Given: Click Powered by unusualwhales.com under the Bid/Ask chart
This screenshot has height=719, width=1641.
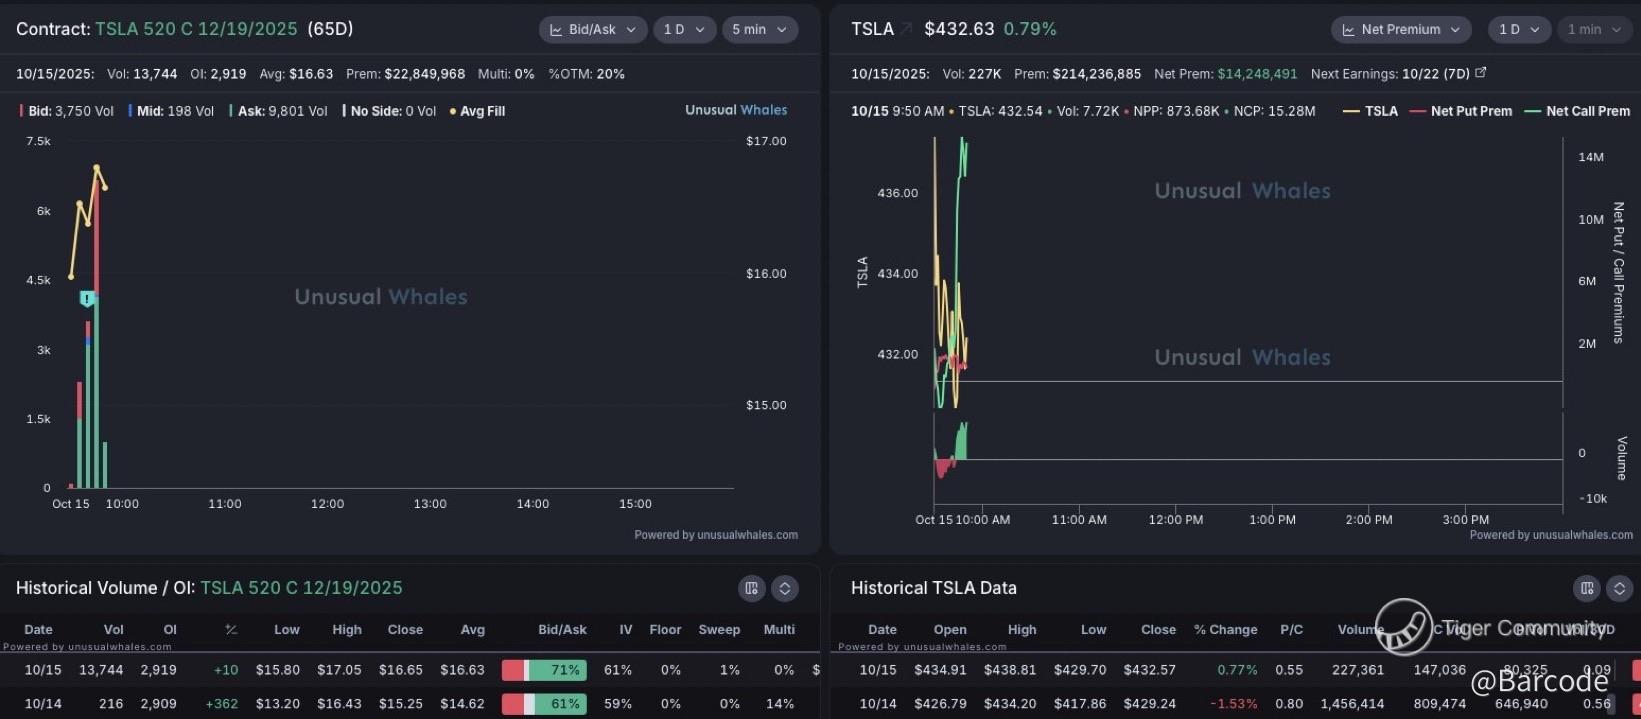Looking at the screenshot, I should tap(716, 535).
